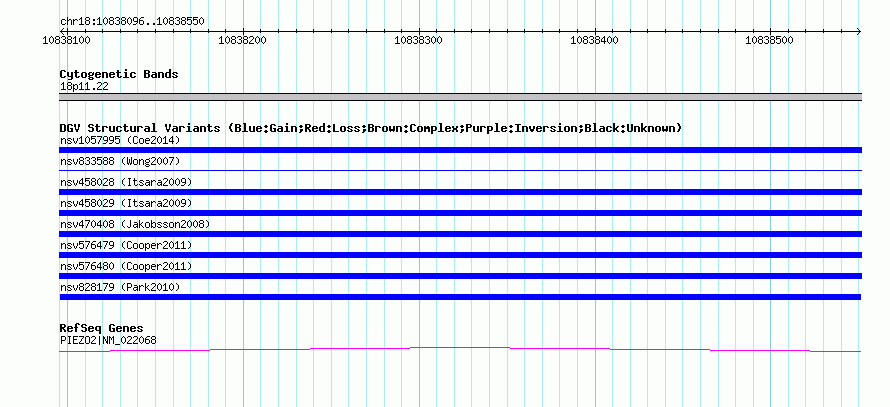Click the PIEZO2|NM_022068 gene label
The height and width of the screenshot is (407, 890).
108,340
